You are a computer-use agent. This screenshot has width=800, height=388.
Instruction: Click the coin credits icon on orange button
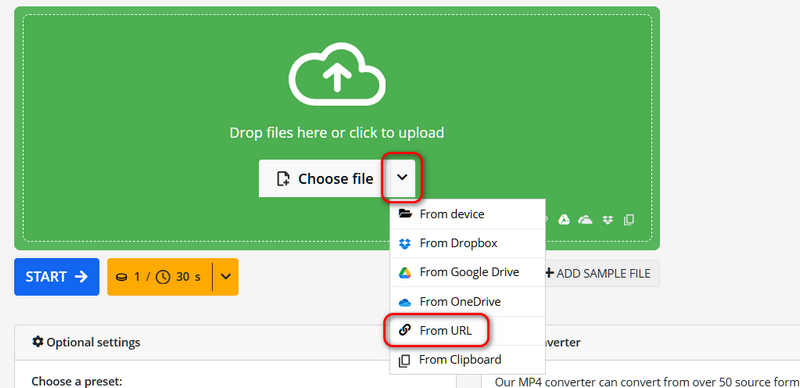121,277
